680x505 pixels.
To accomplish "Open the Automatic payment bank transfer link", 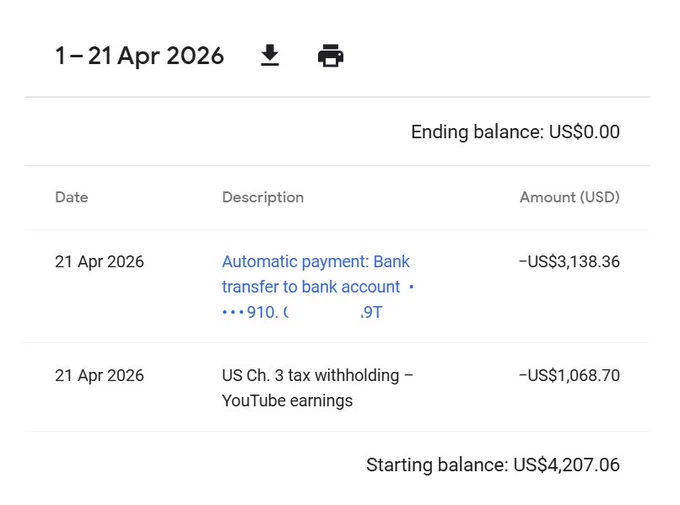I will click(318, 287).
